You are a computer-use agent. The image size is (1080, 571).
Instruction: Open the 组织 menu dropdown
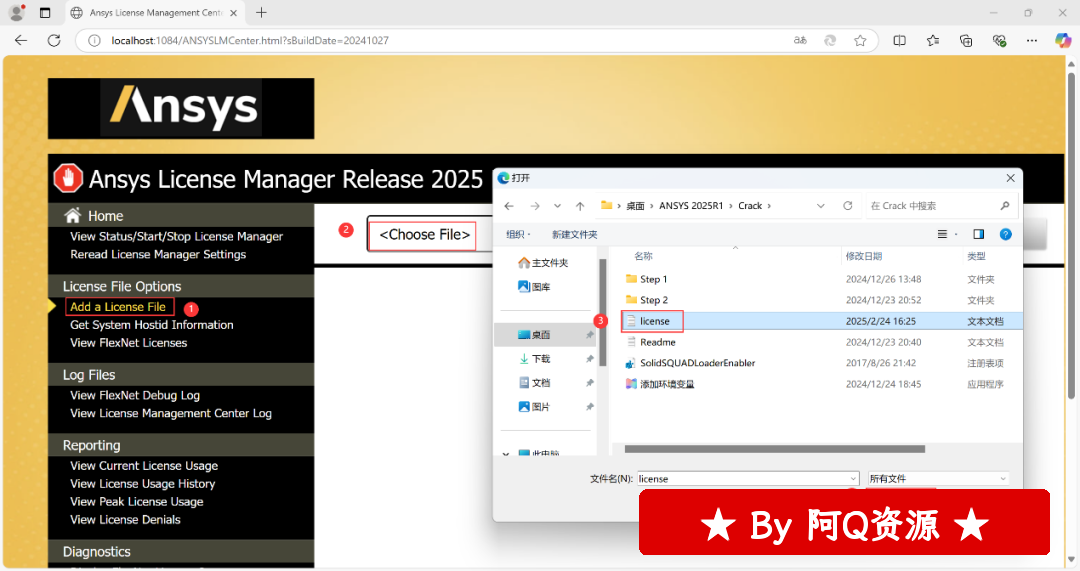[x=519, y=235]
